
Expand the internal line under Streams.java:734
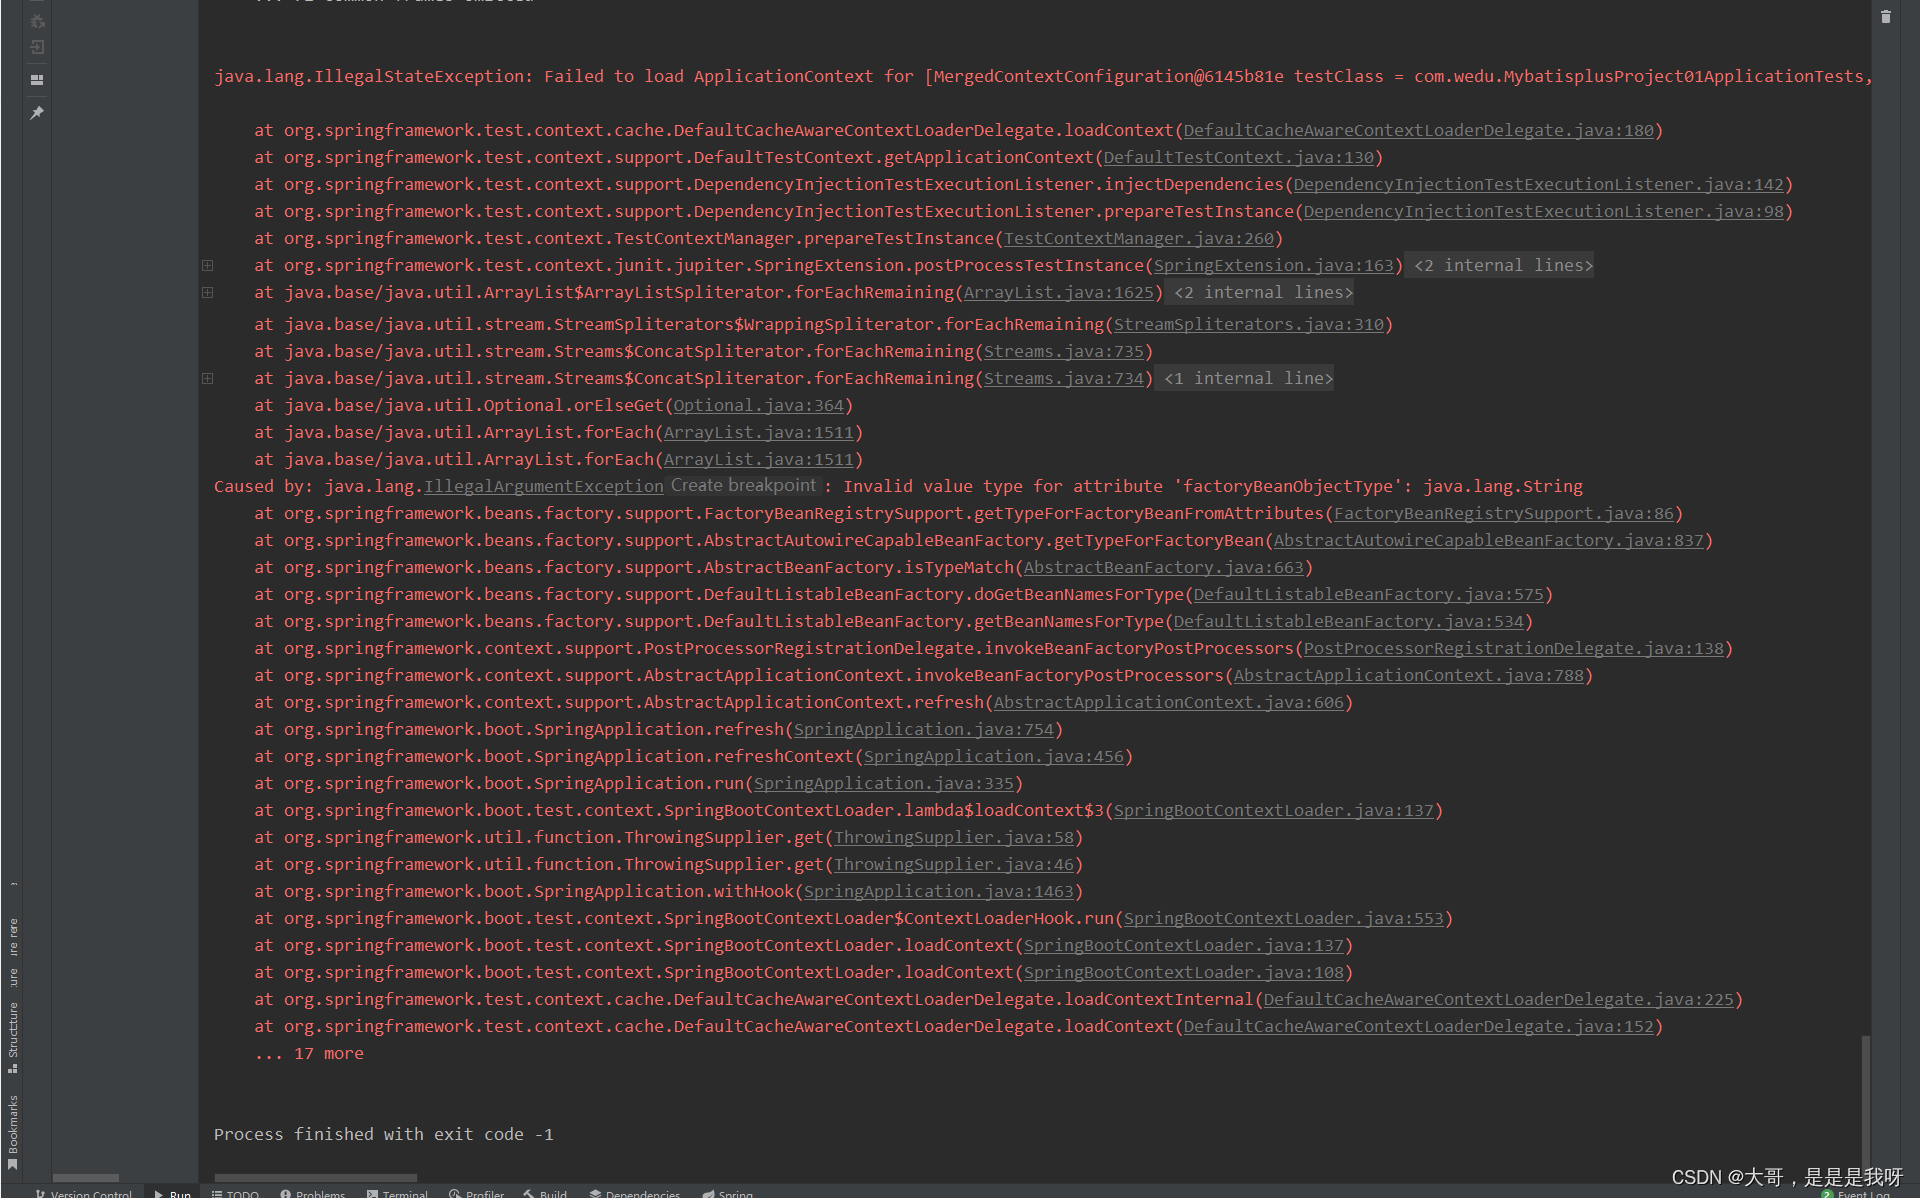(207, 378)
